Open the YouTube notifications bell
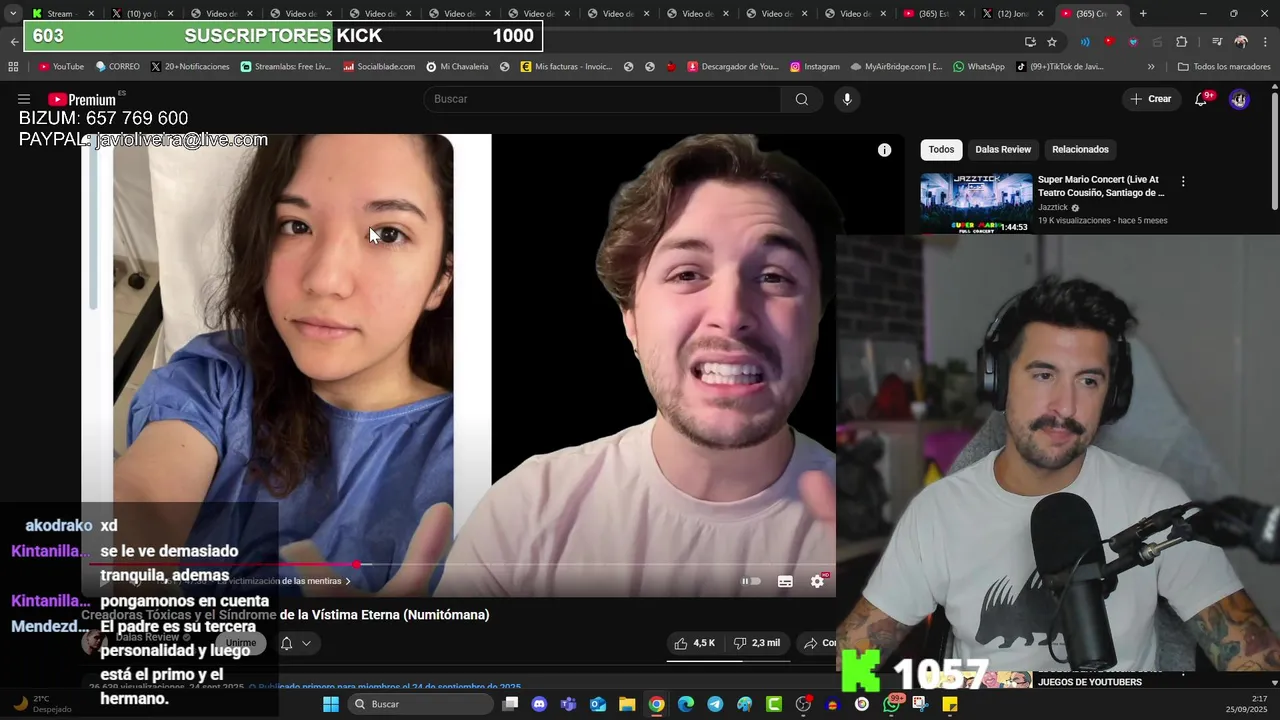The height and width of the screenshot is (720, 1280). pyautogui.click(x=1201, y=99)
